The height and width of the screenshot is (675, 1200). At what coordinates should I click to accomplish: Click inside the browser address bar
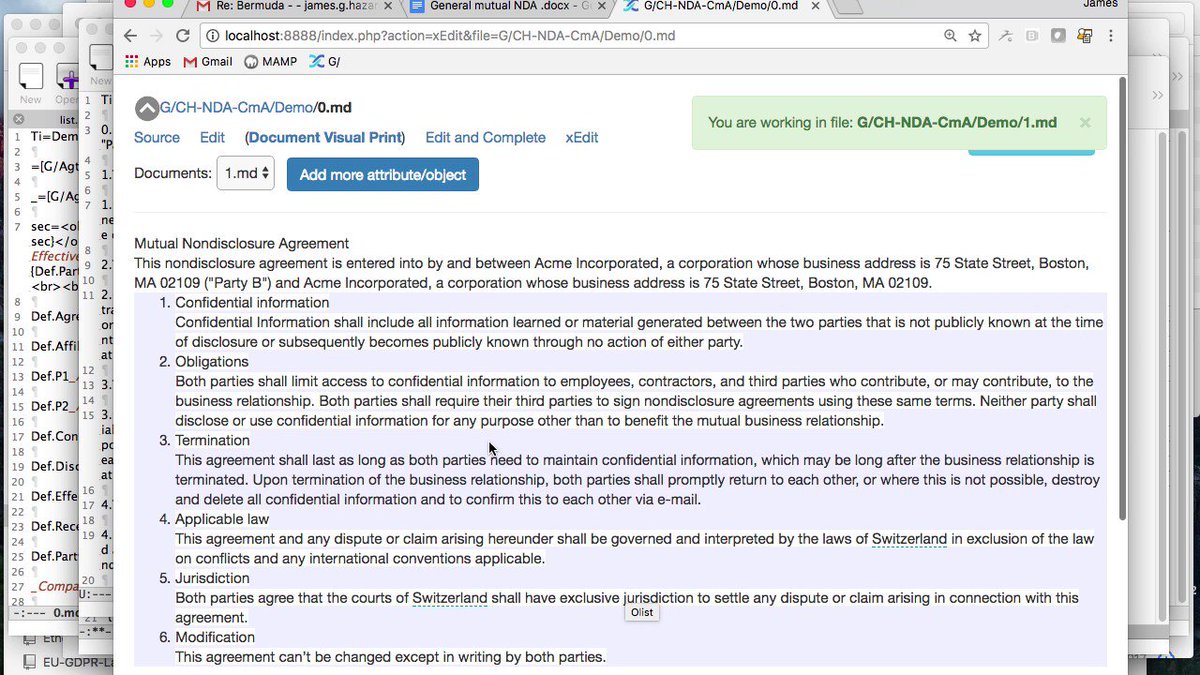(x=500, y=34)
